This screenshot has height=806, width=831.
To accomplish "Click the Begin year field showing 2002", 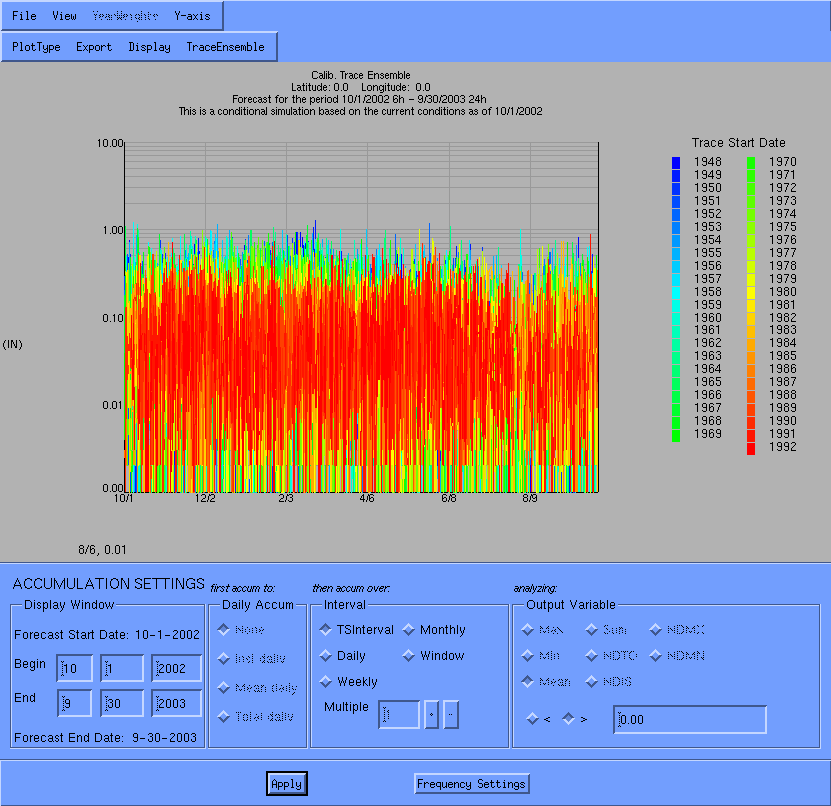I will pyautogui.click(x=177, y=668).
